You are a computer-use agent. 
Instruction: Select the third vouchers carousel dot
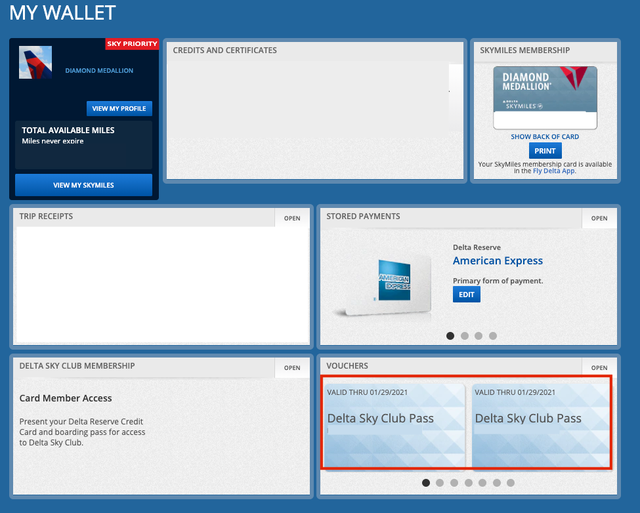coord(454,483)
